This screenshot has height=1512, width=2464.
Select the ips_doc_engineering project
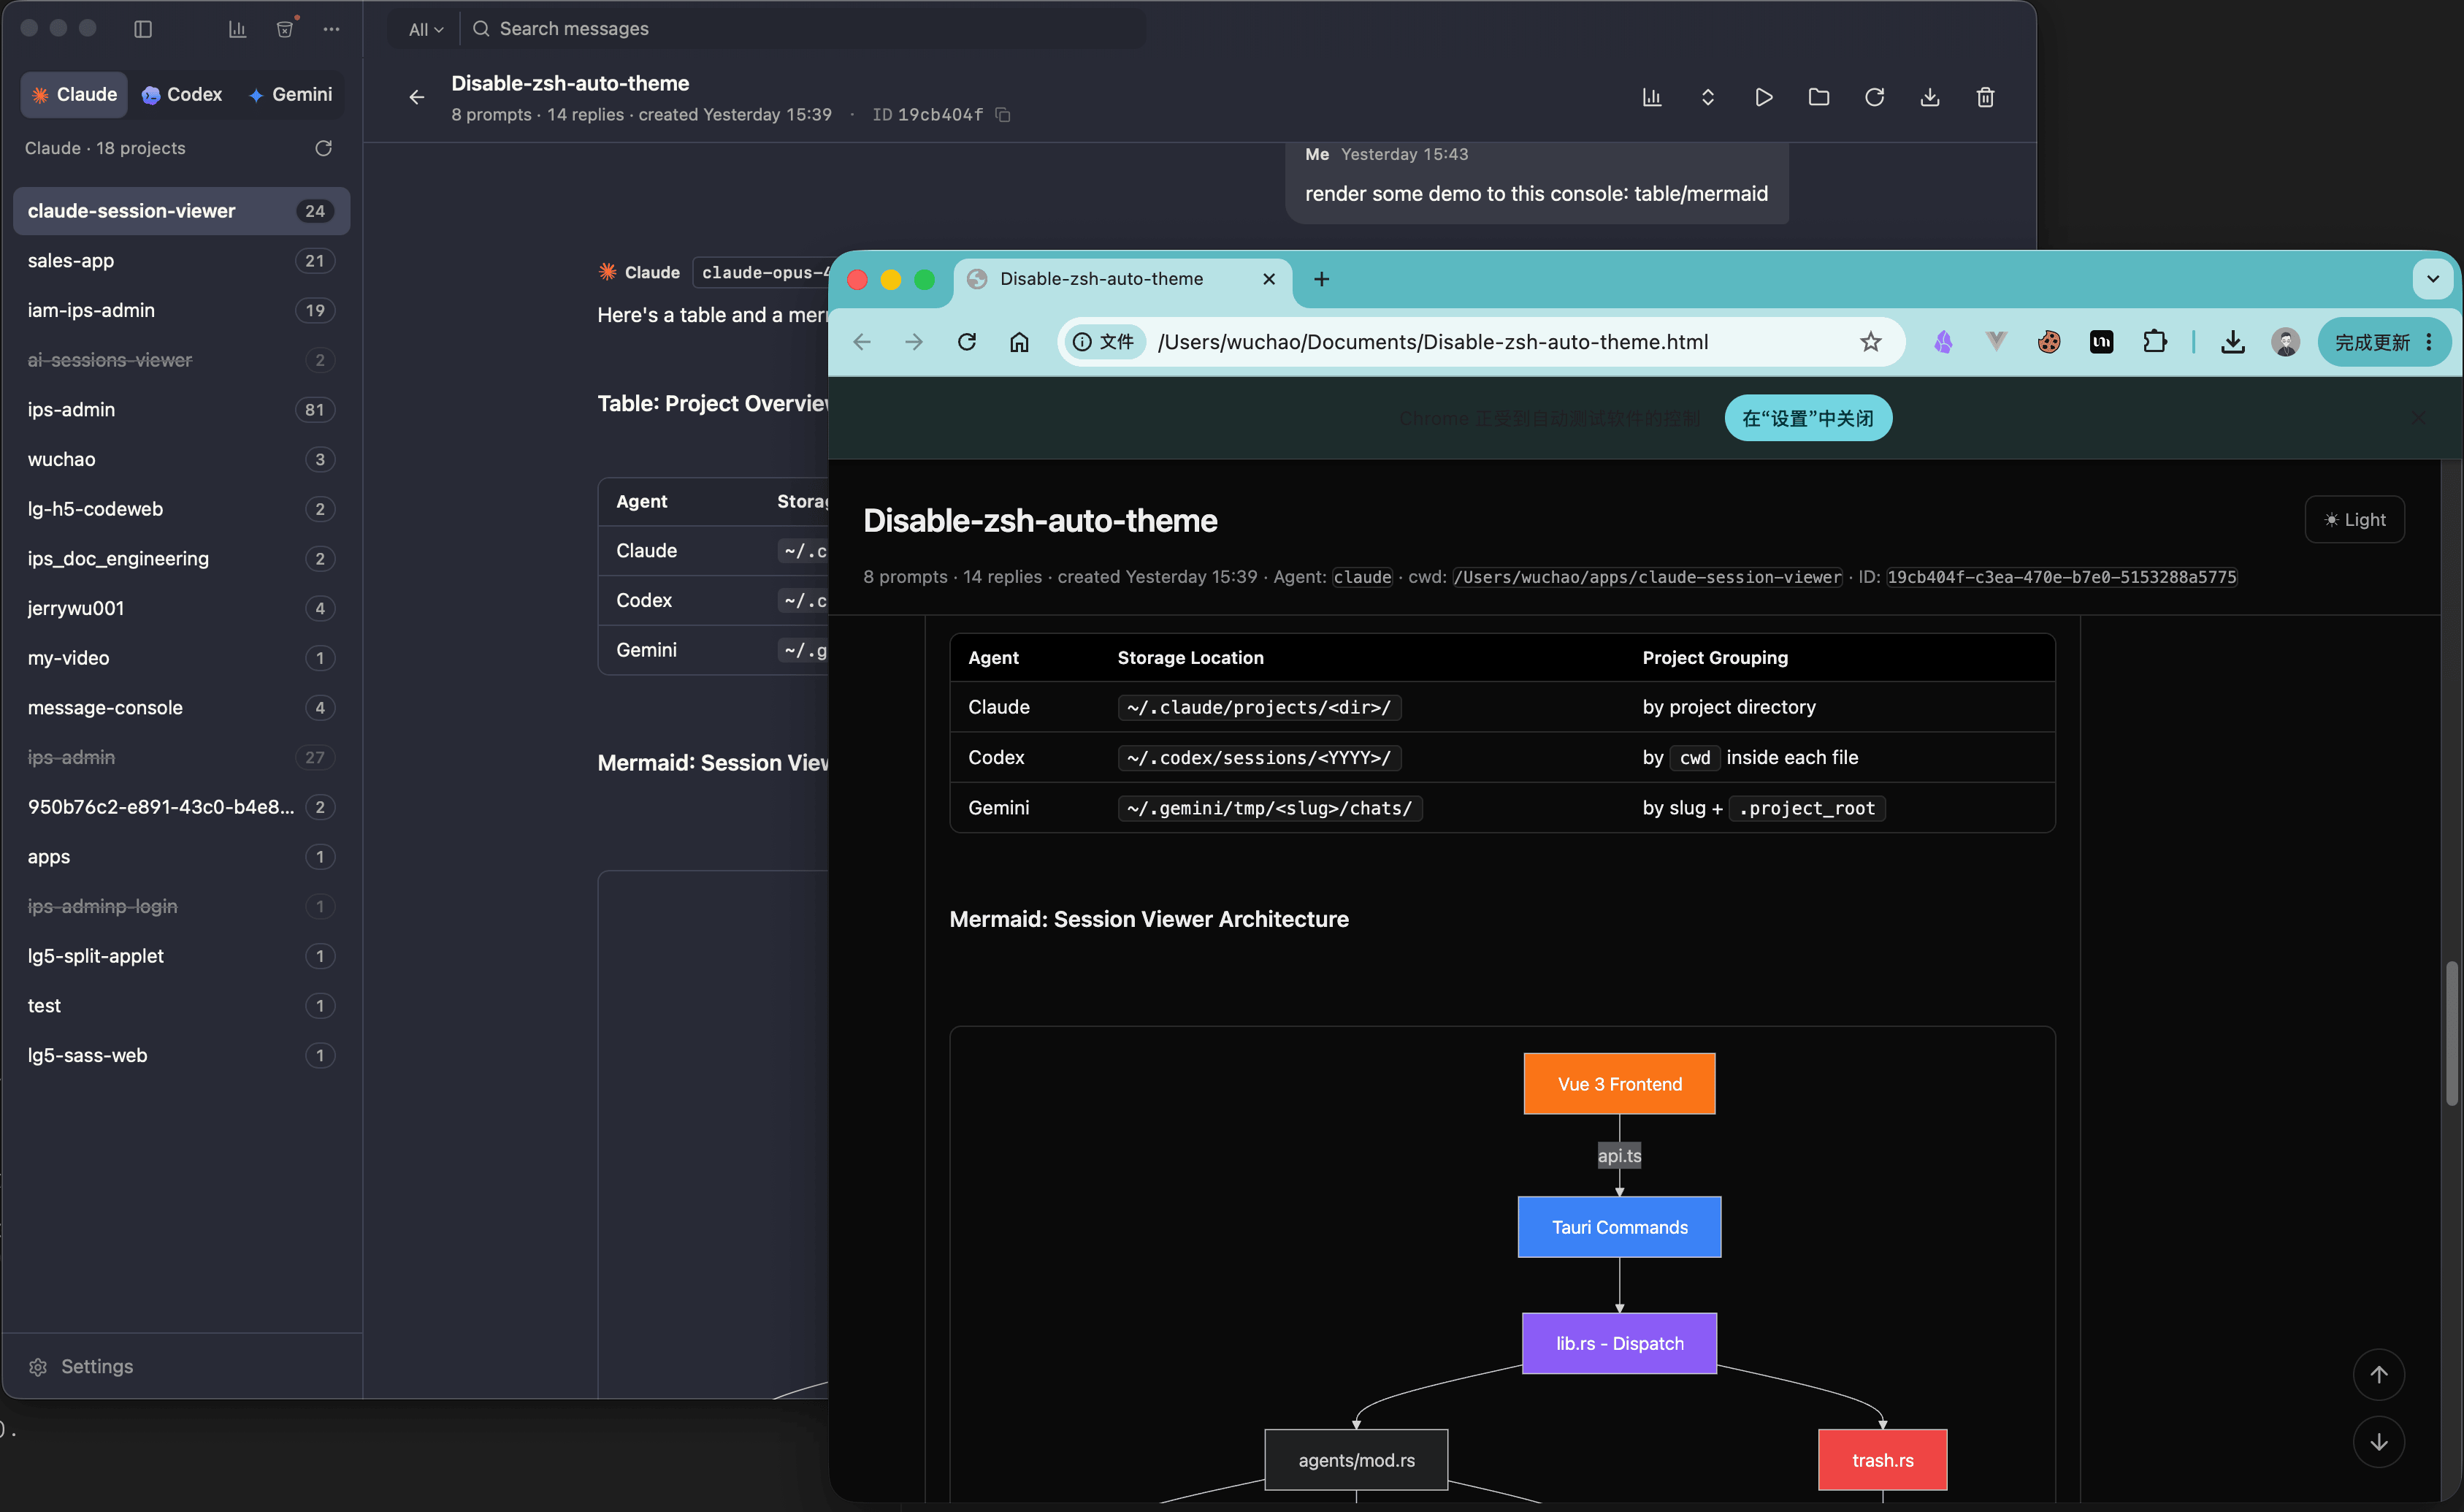181,559
